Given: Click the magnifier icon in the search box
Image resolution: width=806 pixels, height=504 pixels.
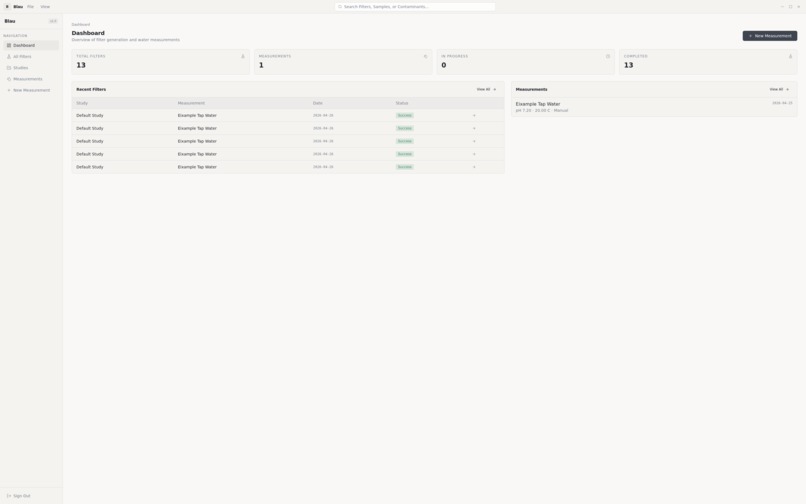Looking at the screenshot, I should (340, 7).
